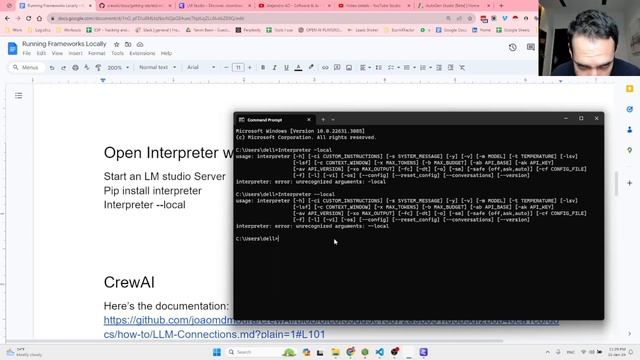640x360 pixels.
Task: Switch to the LM Studio browser tab
Action: click(214, 6)
